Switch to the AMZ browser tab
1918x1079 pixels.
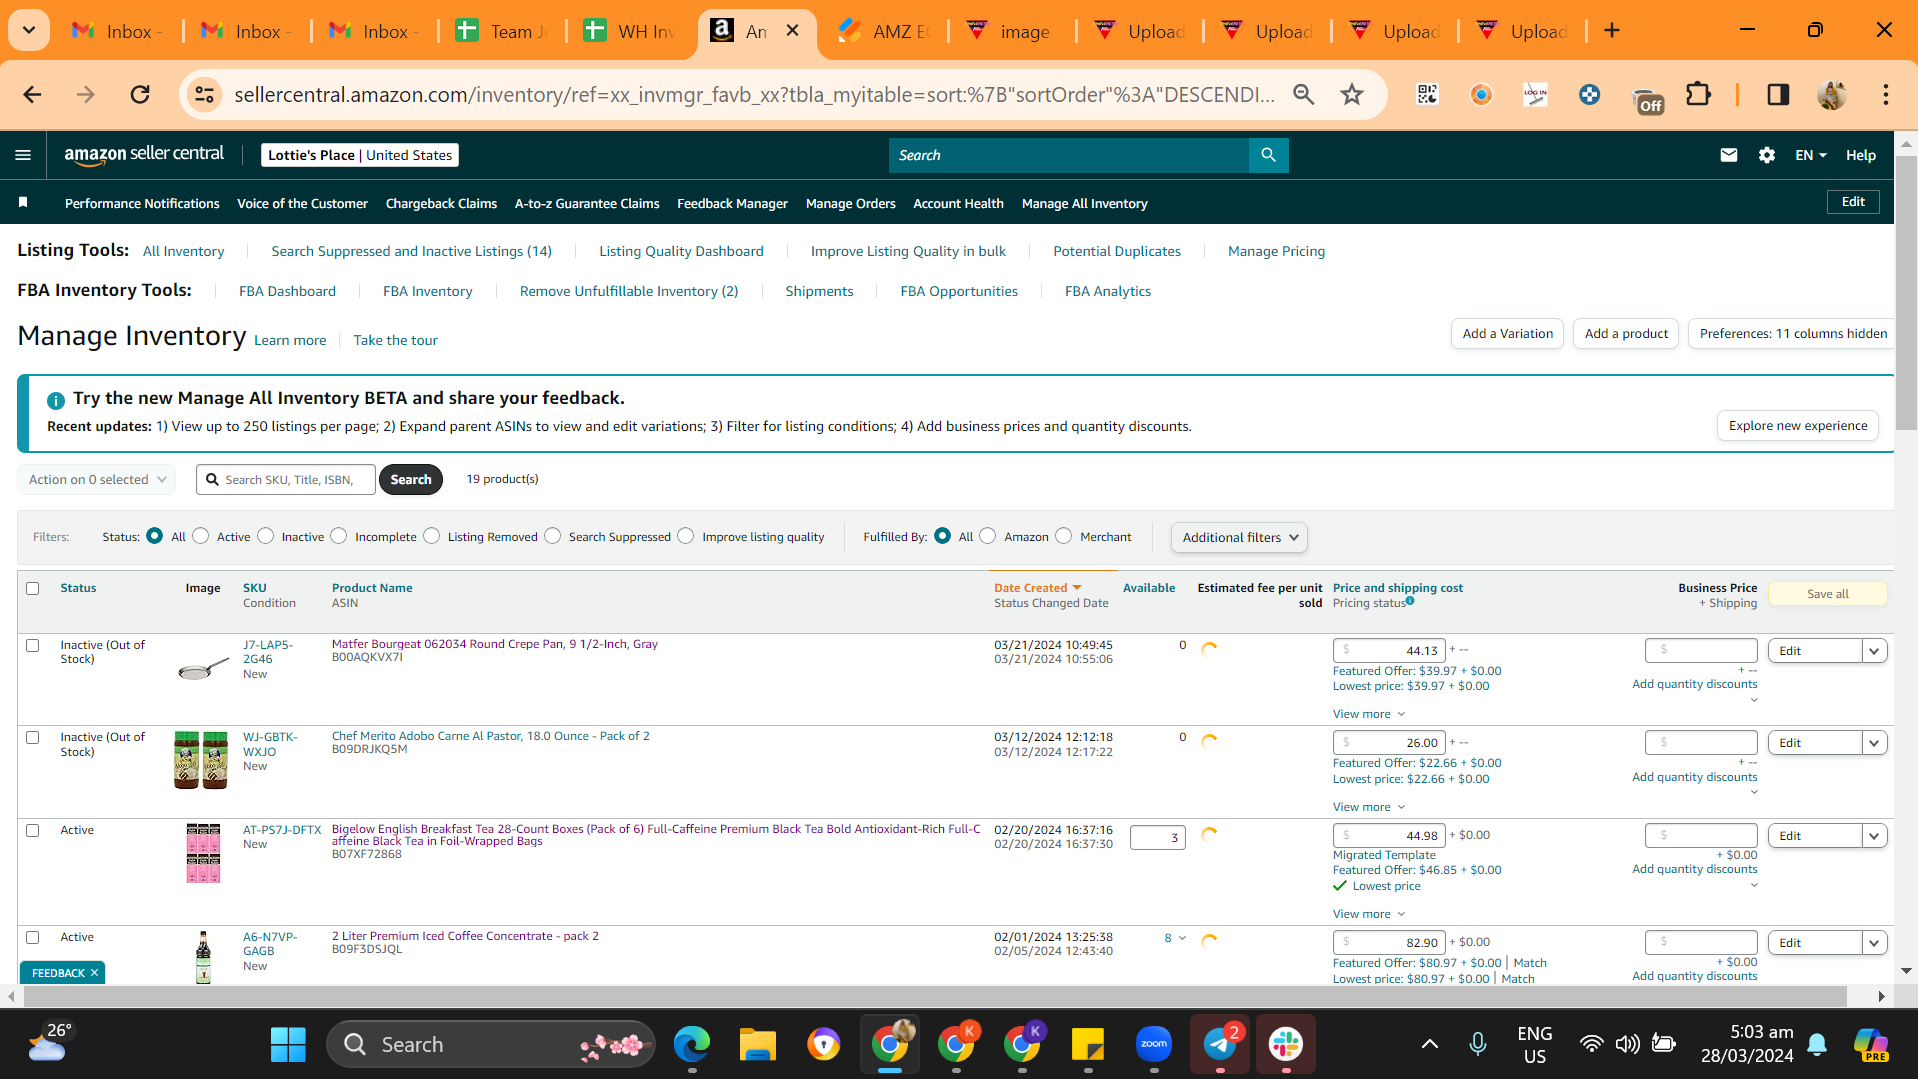click(885, 31)
